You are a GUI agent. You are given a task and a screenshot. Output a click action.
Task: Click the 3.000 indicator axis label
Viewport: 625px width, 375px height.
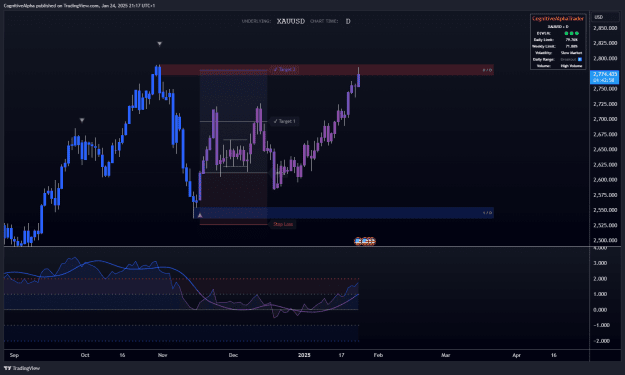point(600,263)
